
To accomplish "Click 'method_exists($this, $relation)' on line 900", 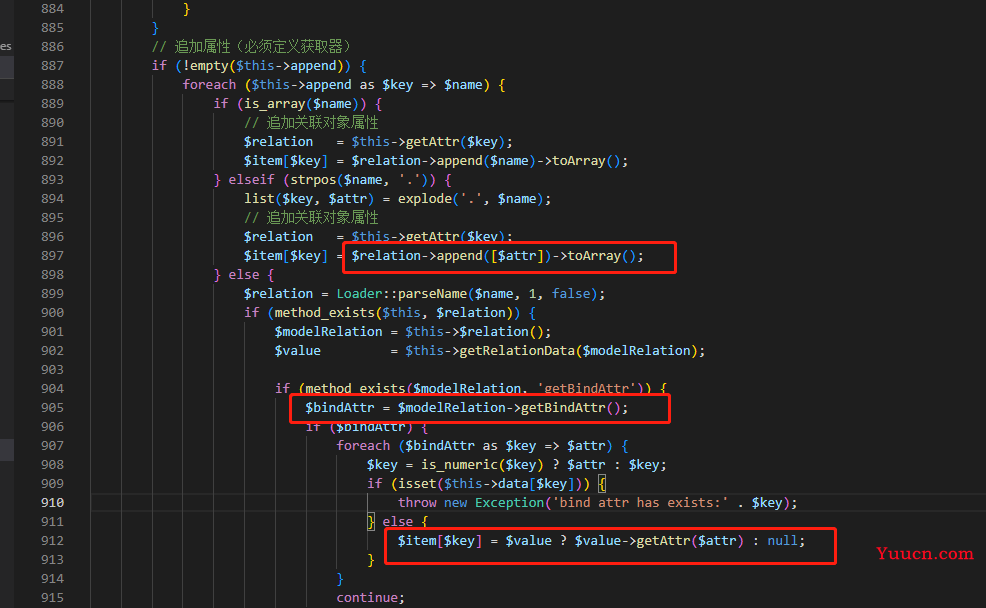I will coord(394,312).
